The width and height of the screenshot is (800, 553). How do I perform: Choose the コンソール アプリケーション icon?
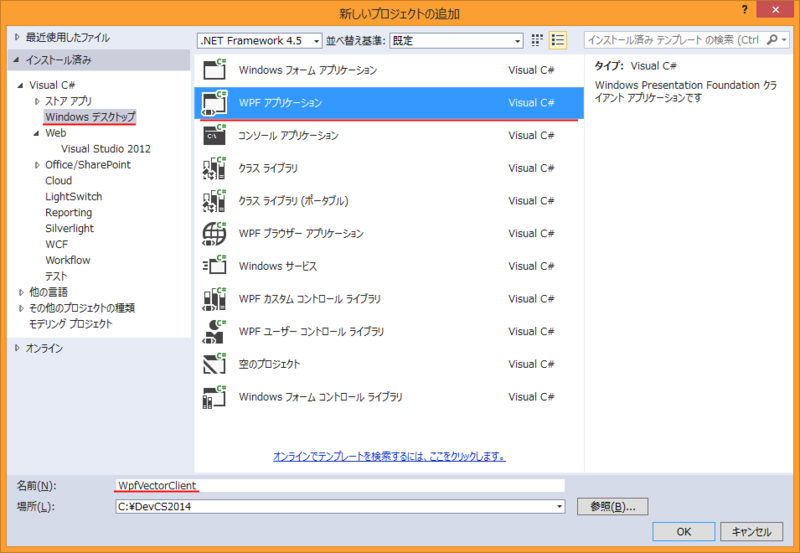click(x=214, y=135)
